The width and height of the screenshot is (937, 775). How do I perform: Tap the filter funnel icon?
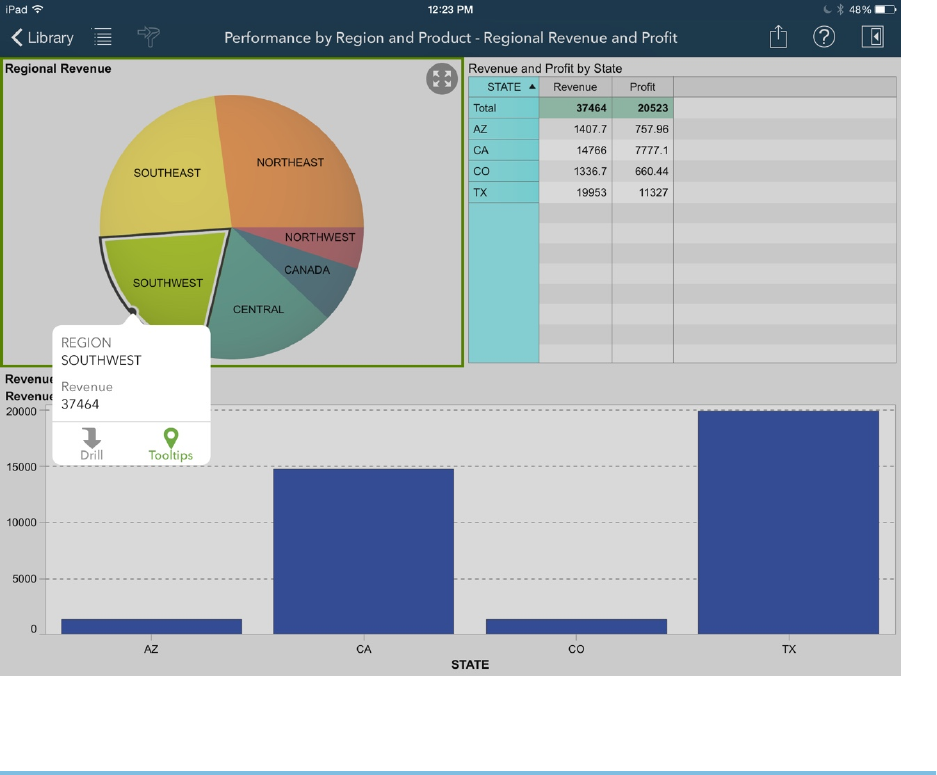pyautogui.click(x=148, y=38)
